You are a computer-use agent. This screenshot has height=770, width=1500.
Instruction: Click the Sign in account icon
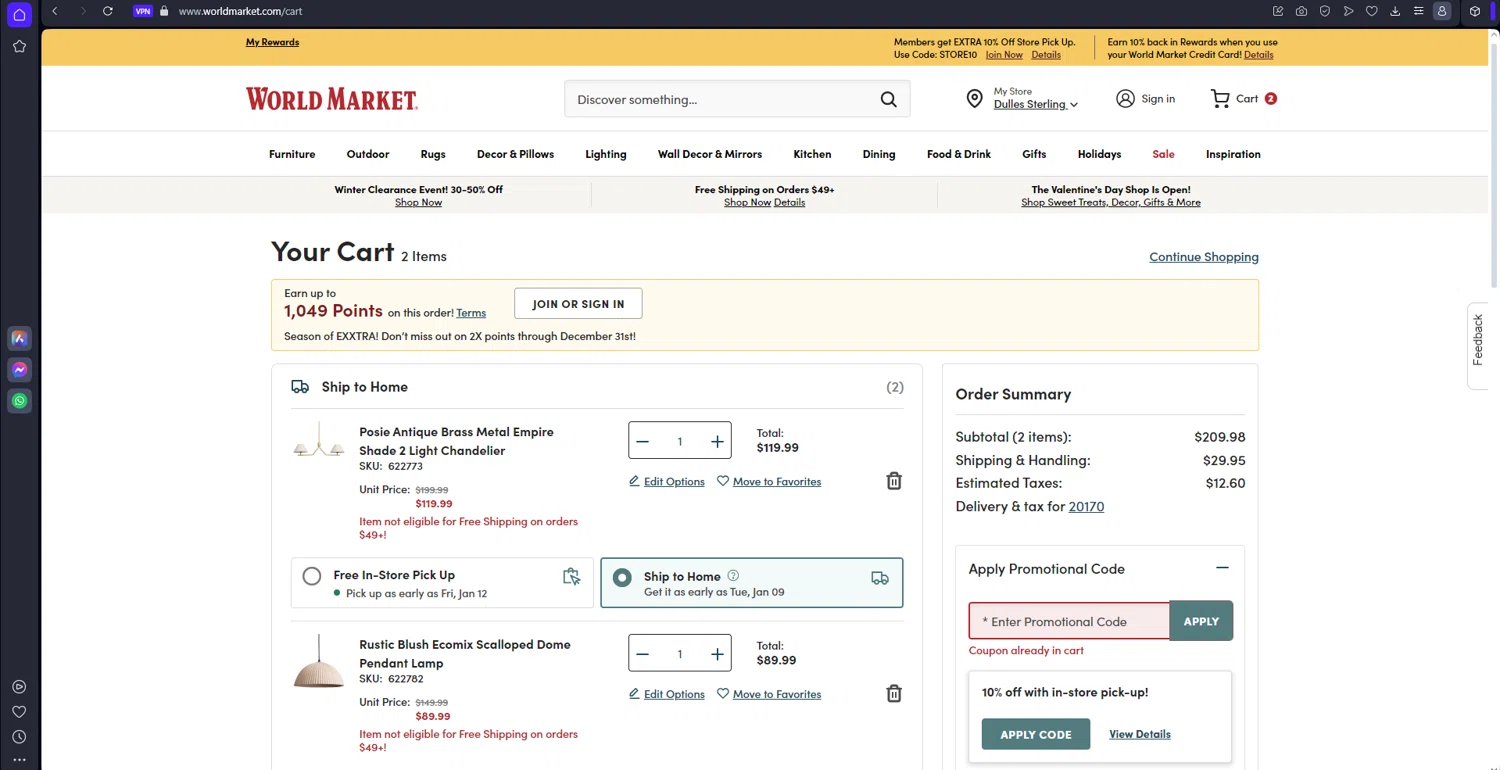1125,98
